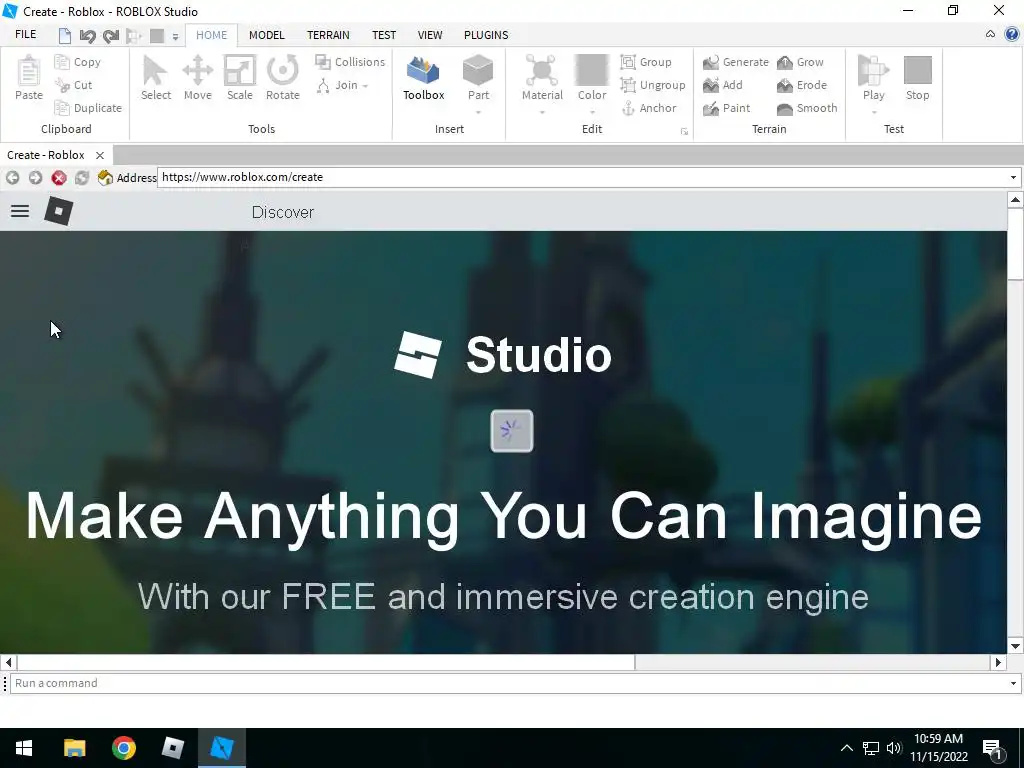Viewport: 1024px width, 768px height.
Task: Open the Toolbox panel
Action: coord(423,78)
